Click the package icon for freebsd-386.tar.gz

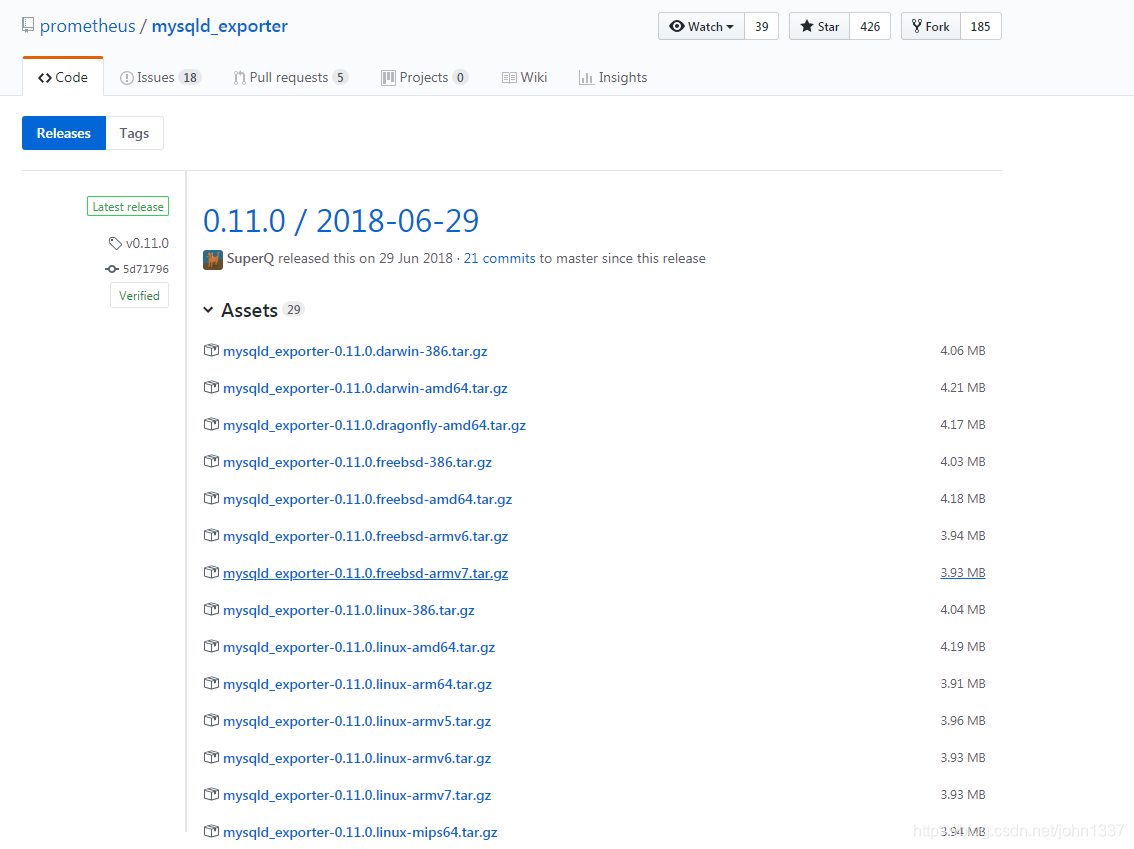point(211,461)
